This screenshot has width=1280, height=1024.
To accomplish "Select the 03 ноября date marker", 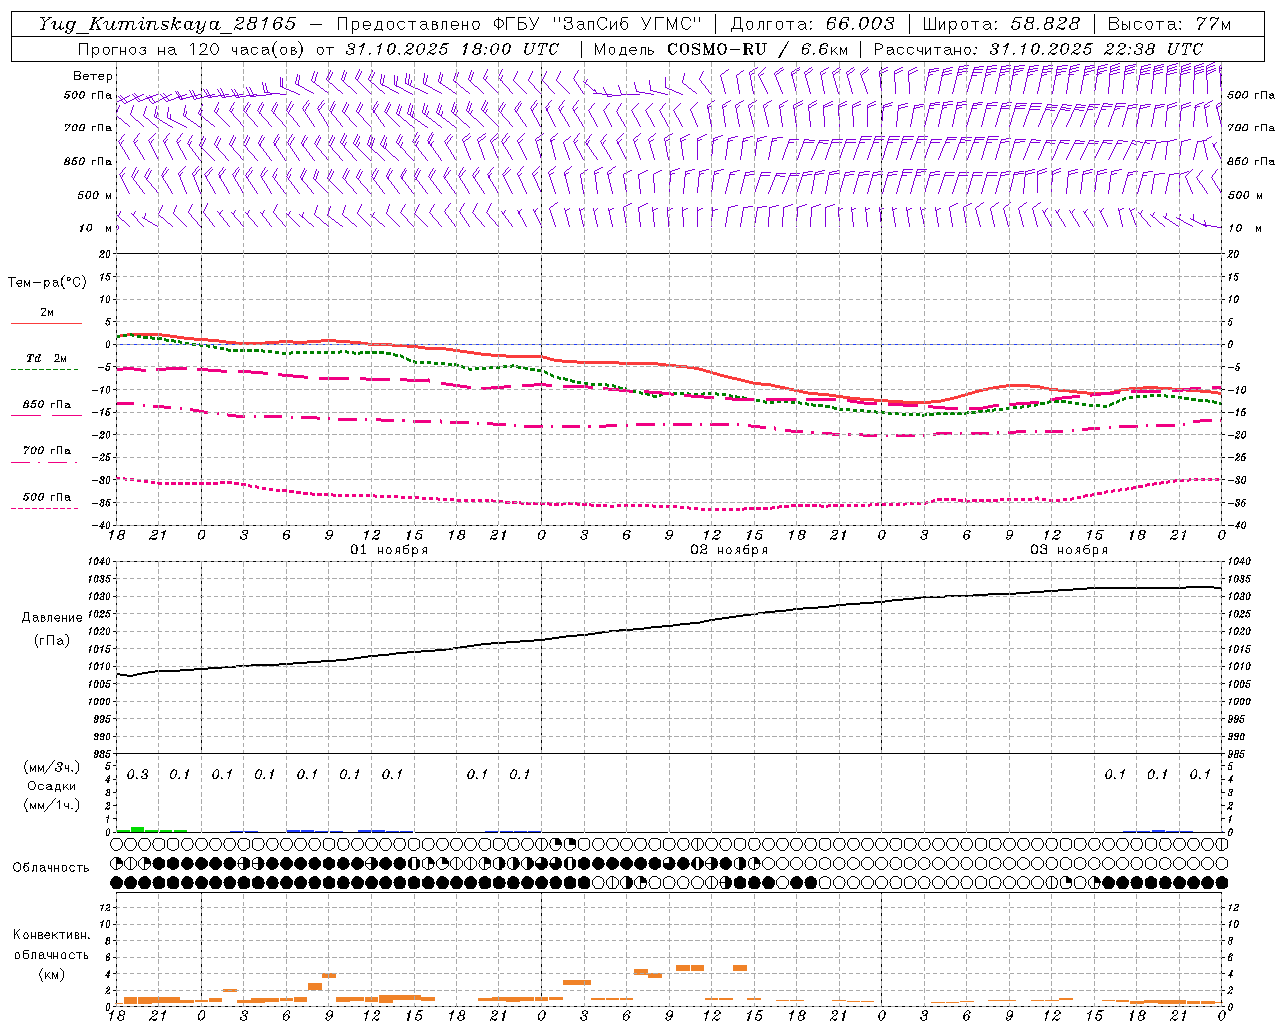I will (x=1069, y=550).
